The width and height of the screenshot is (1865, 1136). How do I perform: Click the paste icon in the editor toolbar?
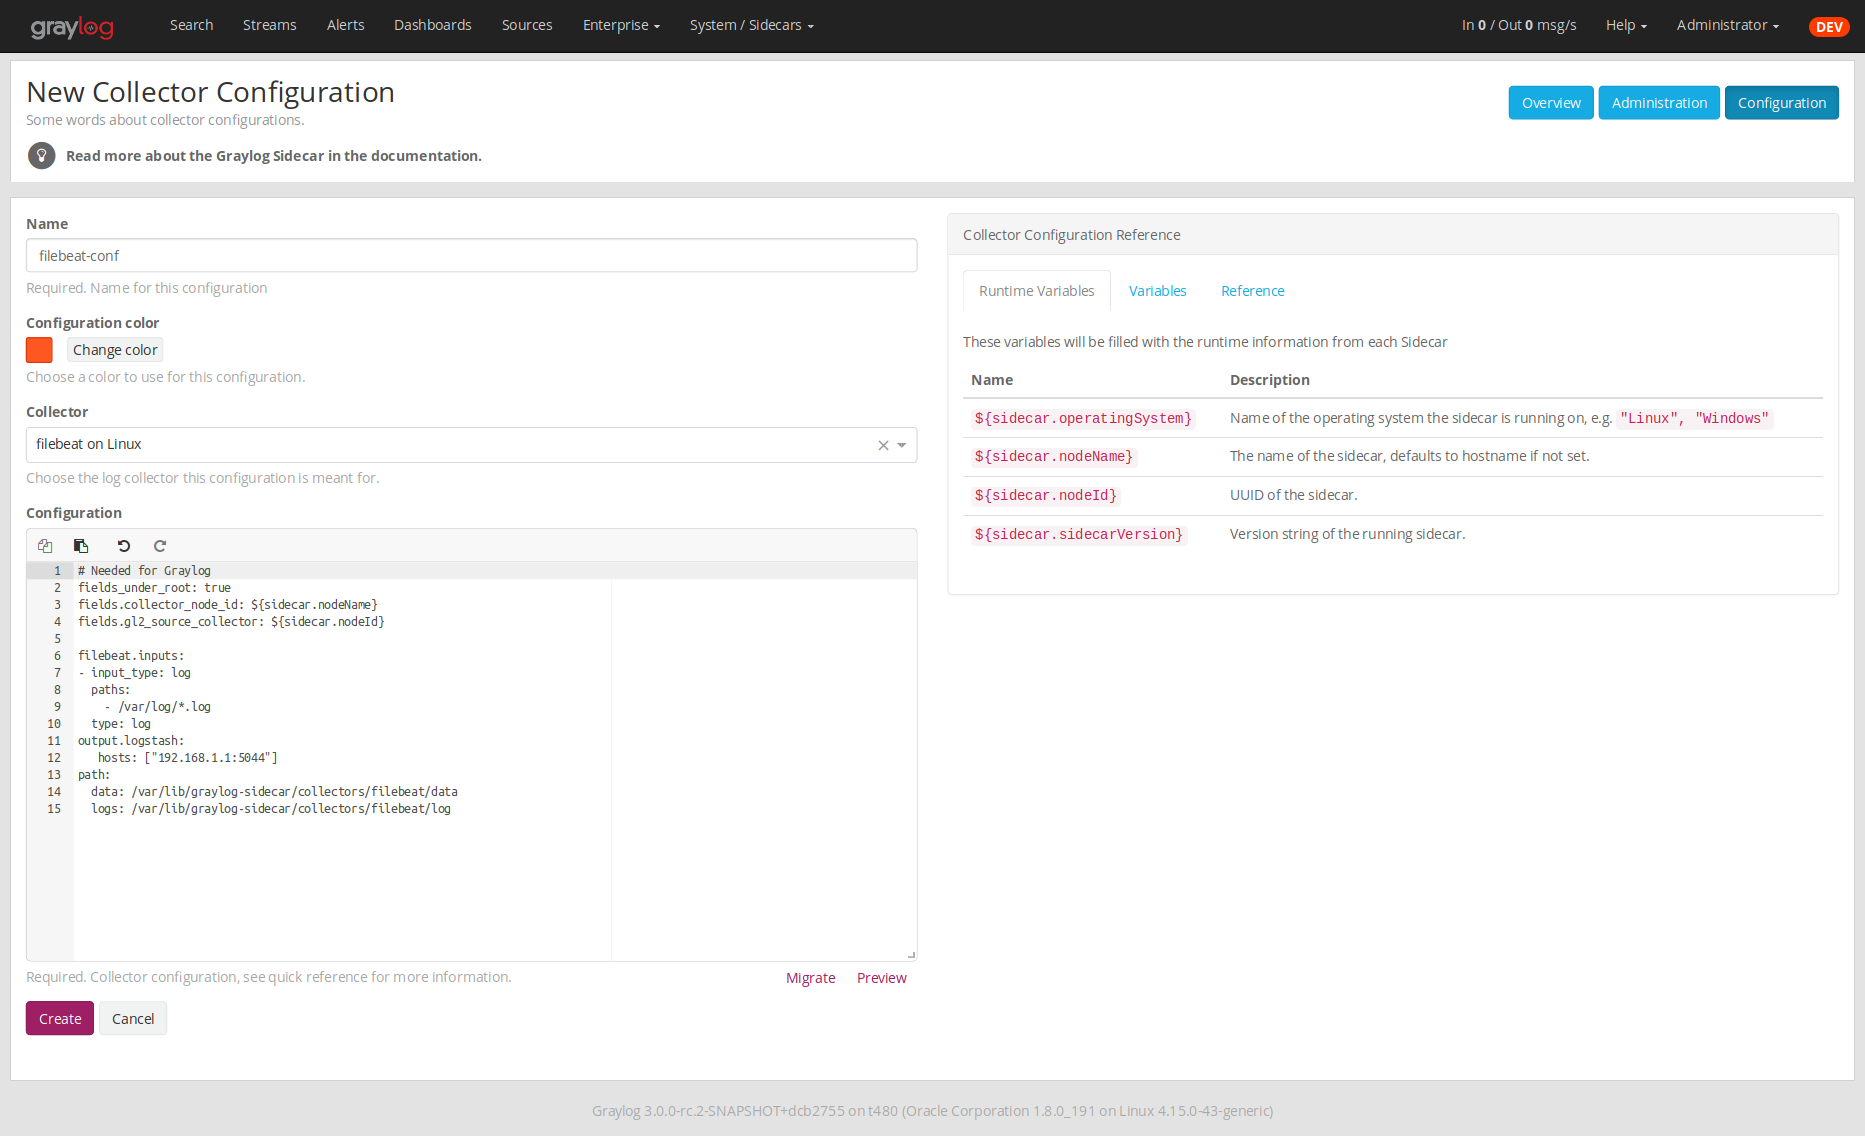(81, 546)
